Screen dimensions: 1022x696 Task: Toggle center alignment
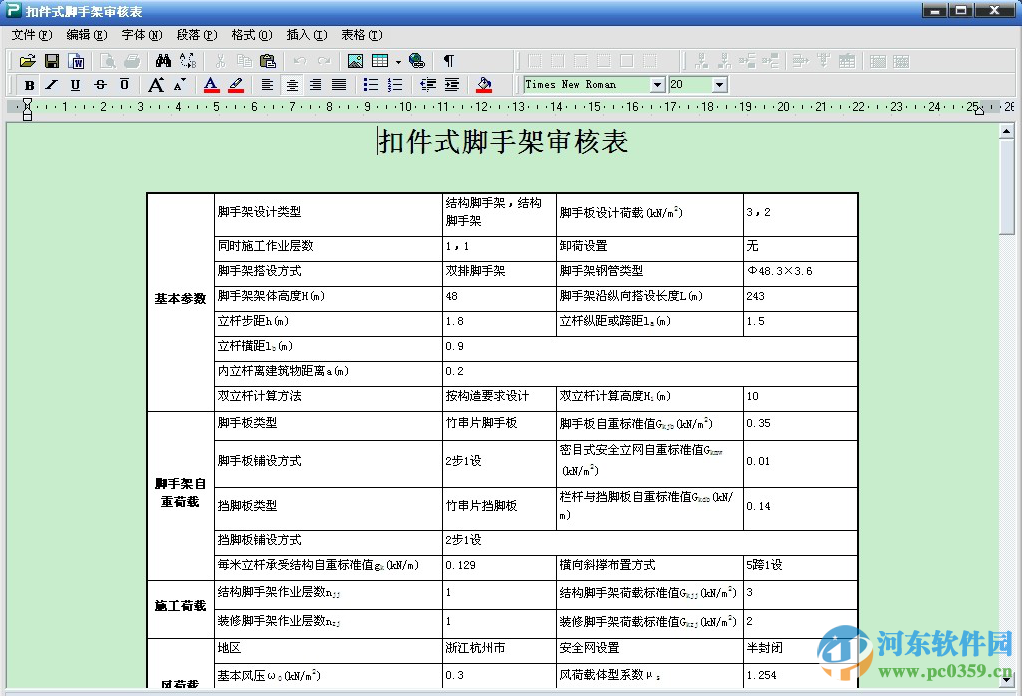[x=291, y=84]
